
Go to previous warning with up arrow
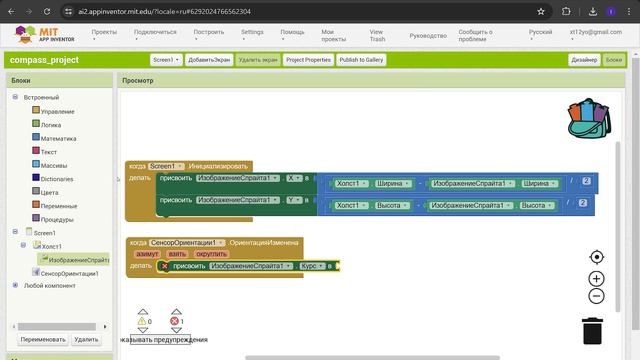point(142,312)
